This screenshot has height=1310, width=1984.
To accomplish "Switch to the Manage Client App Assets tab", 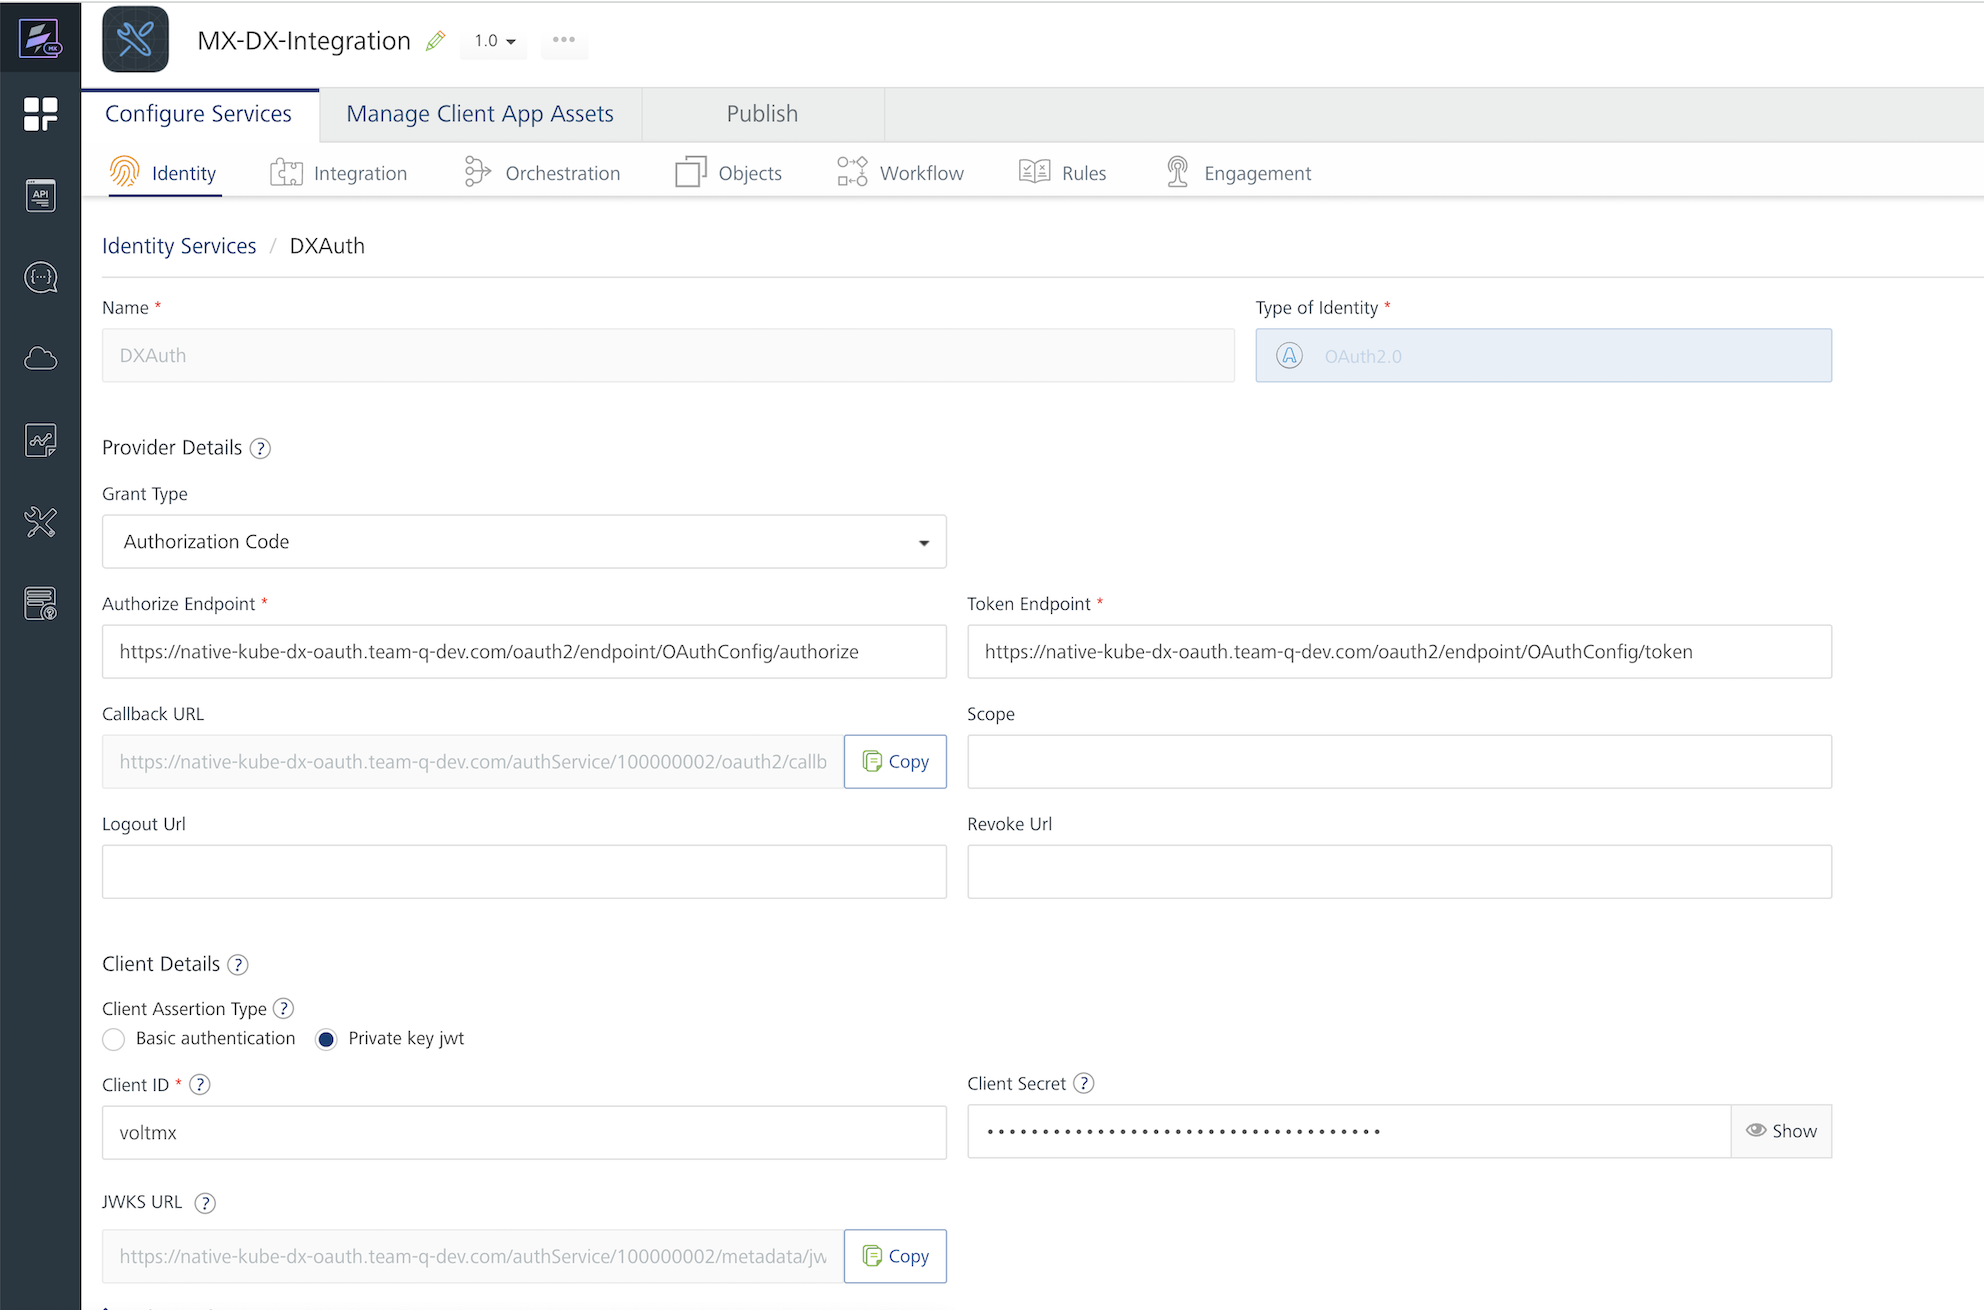I will click(x=480, y=114).
